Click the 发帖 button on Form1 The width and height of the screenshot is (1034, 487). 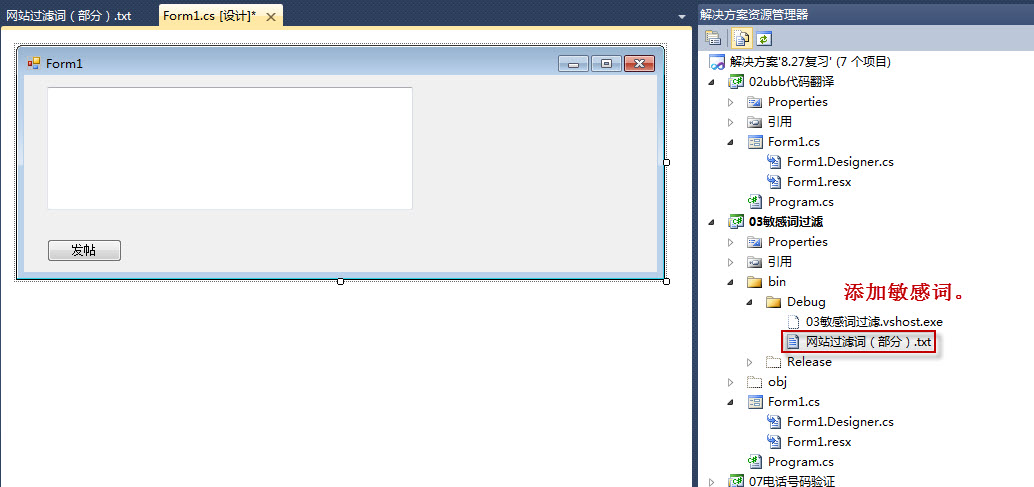coord(84,250)
